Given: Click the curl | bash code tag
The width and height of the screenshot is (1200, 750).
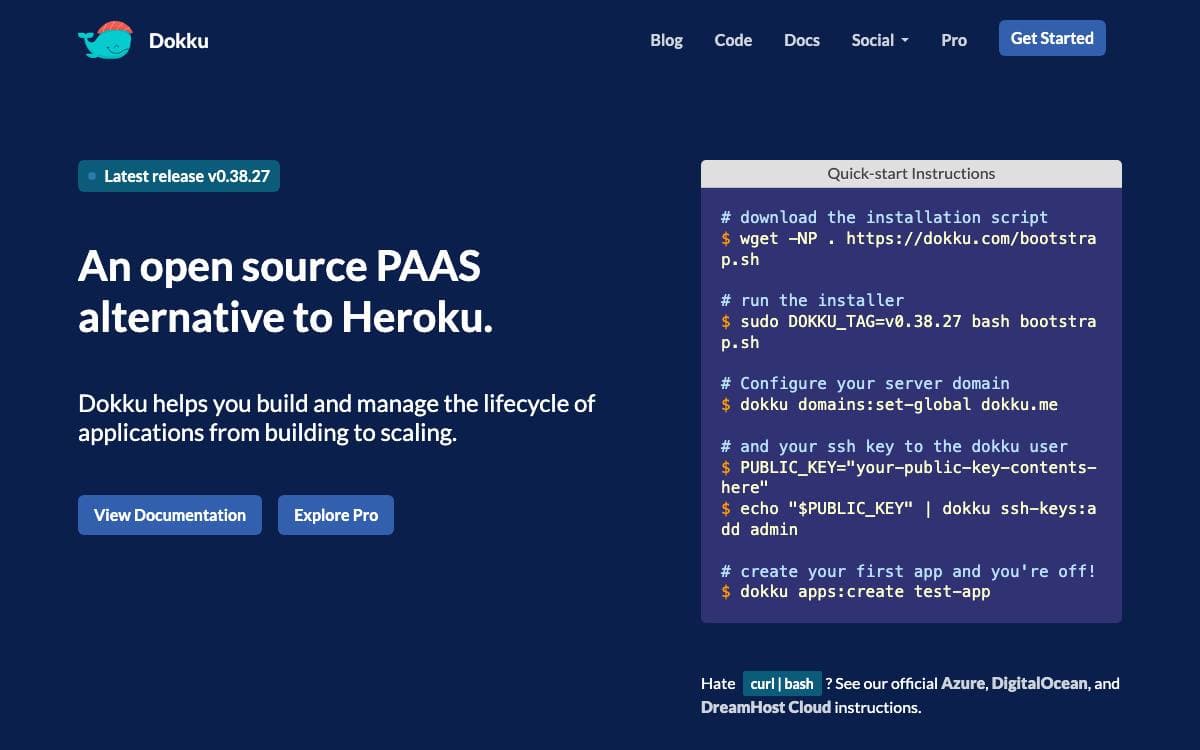Looking at the screenshot, I should (x=782, y=684).
